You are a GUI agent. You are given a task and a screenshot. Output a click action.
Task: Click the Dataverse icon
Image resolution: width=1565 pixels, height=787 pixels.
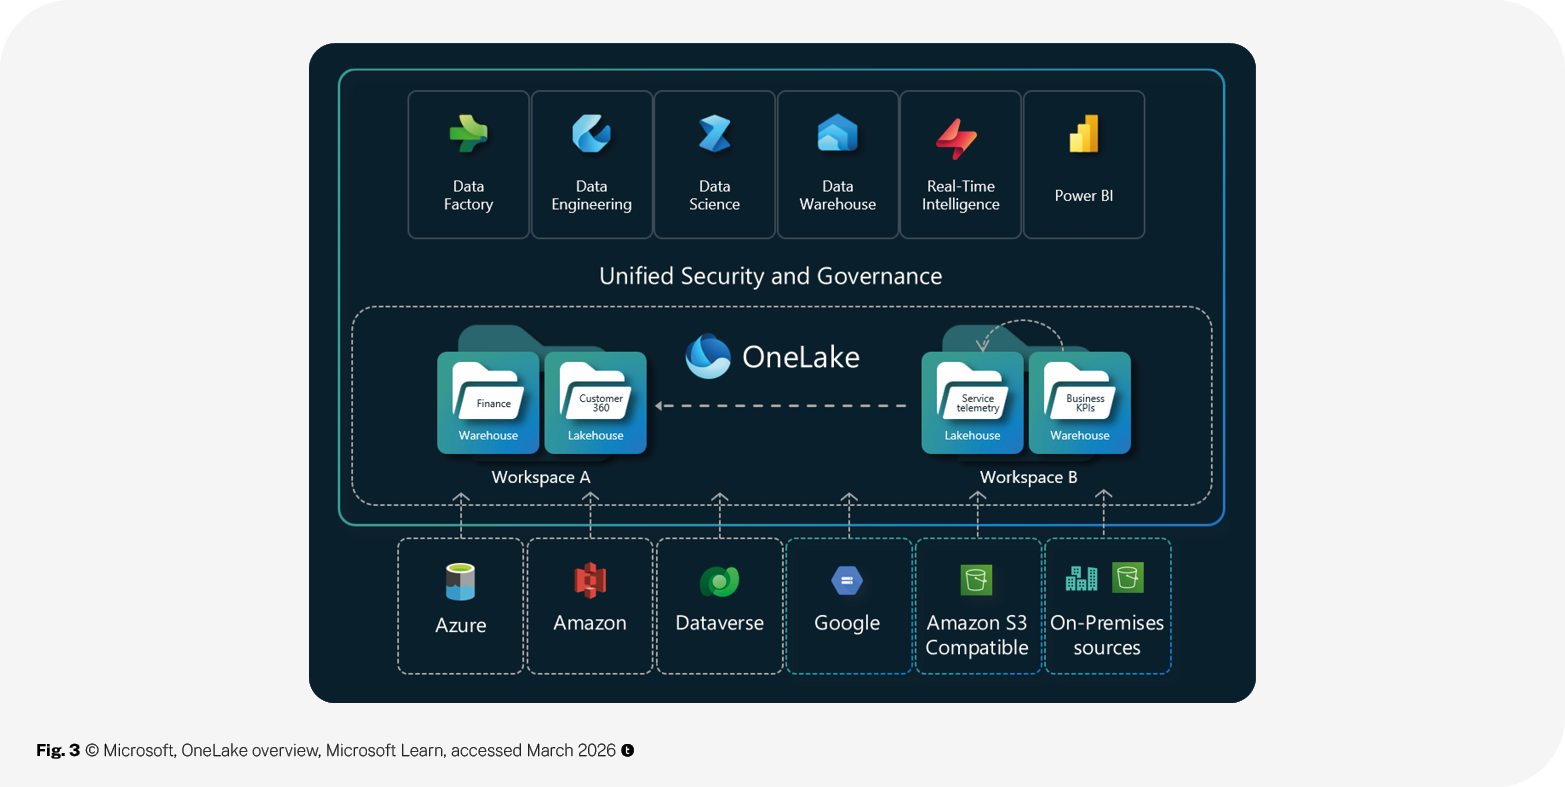pos(719,581)
